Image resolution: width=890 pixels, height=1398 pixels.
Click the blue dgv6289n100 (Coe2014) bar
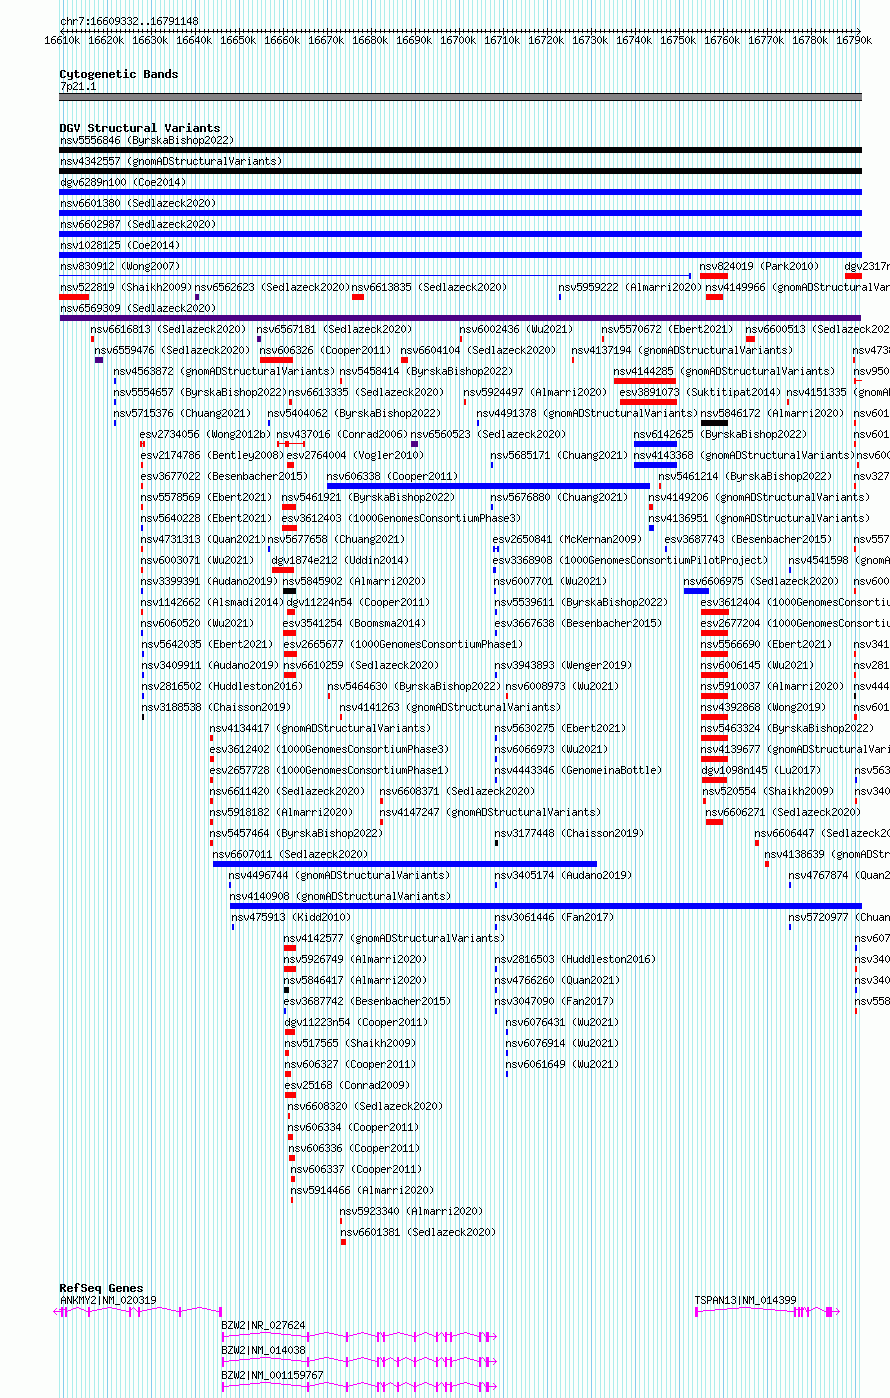pos(461,192)
